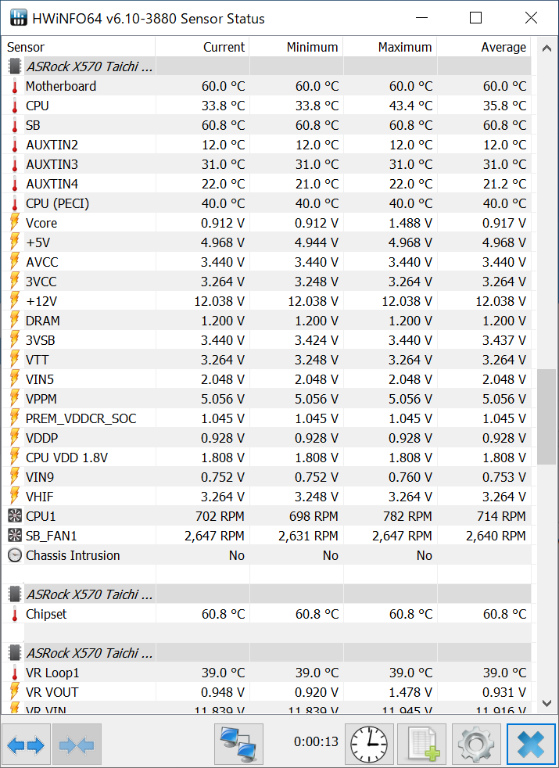Click the Current column header
This screenshot has height=768, width=559.
202,47
